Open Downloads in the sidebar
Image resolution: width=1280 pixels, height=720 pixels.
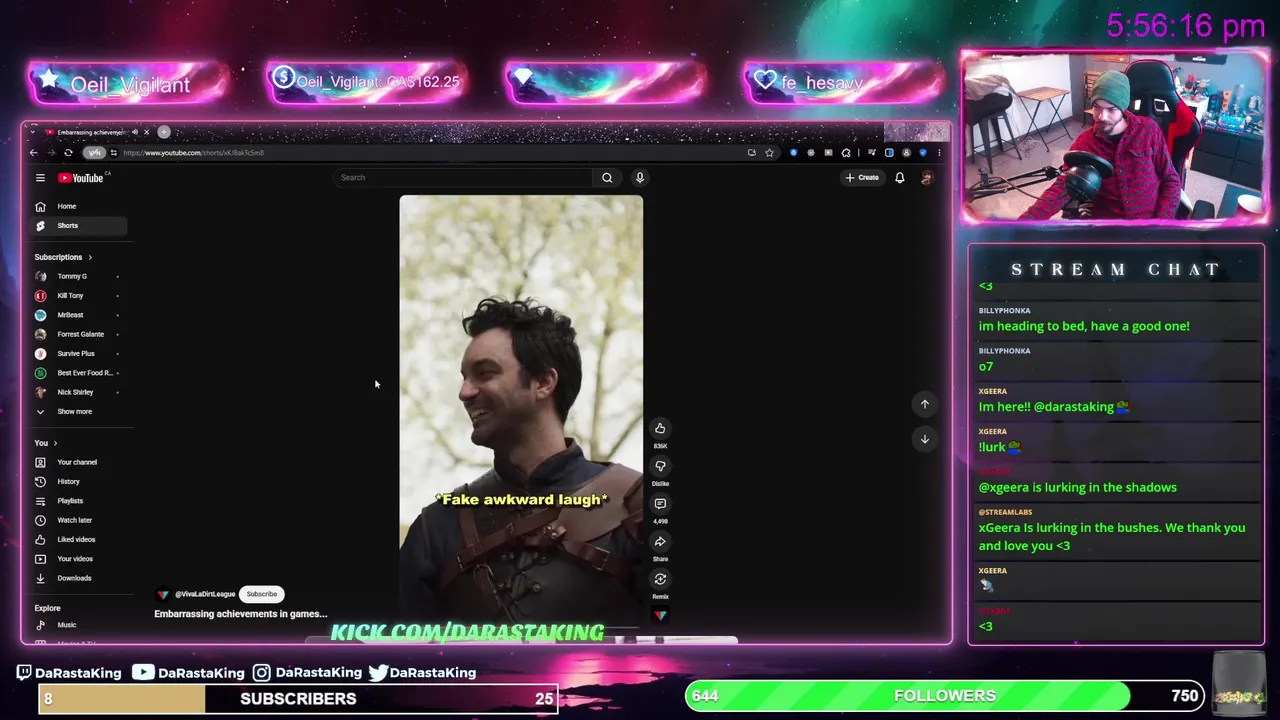tap(78, 578)
